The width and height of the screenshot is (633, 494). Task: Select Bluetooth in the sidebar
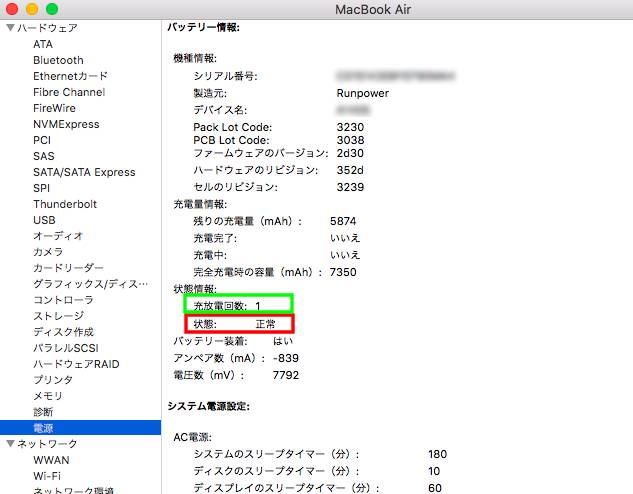(58, 60)
